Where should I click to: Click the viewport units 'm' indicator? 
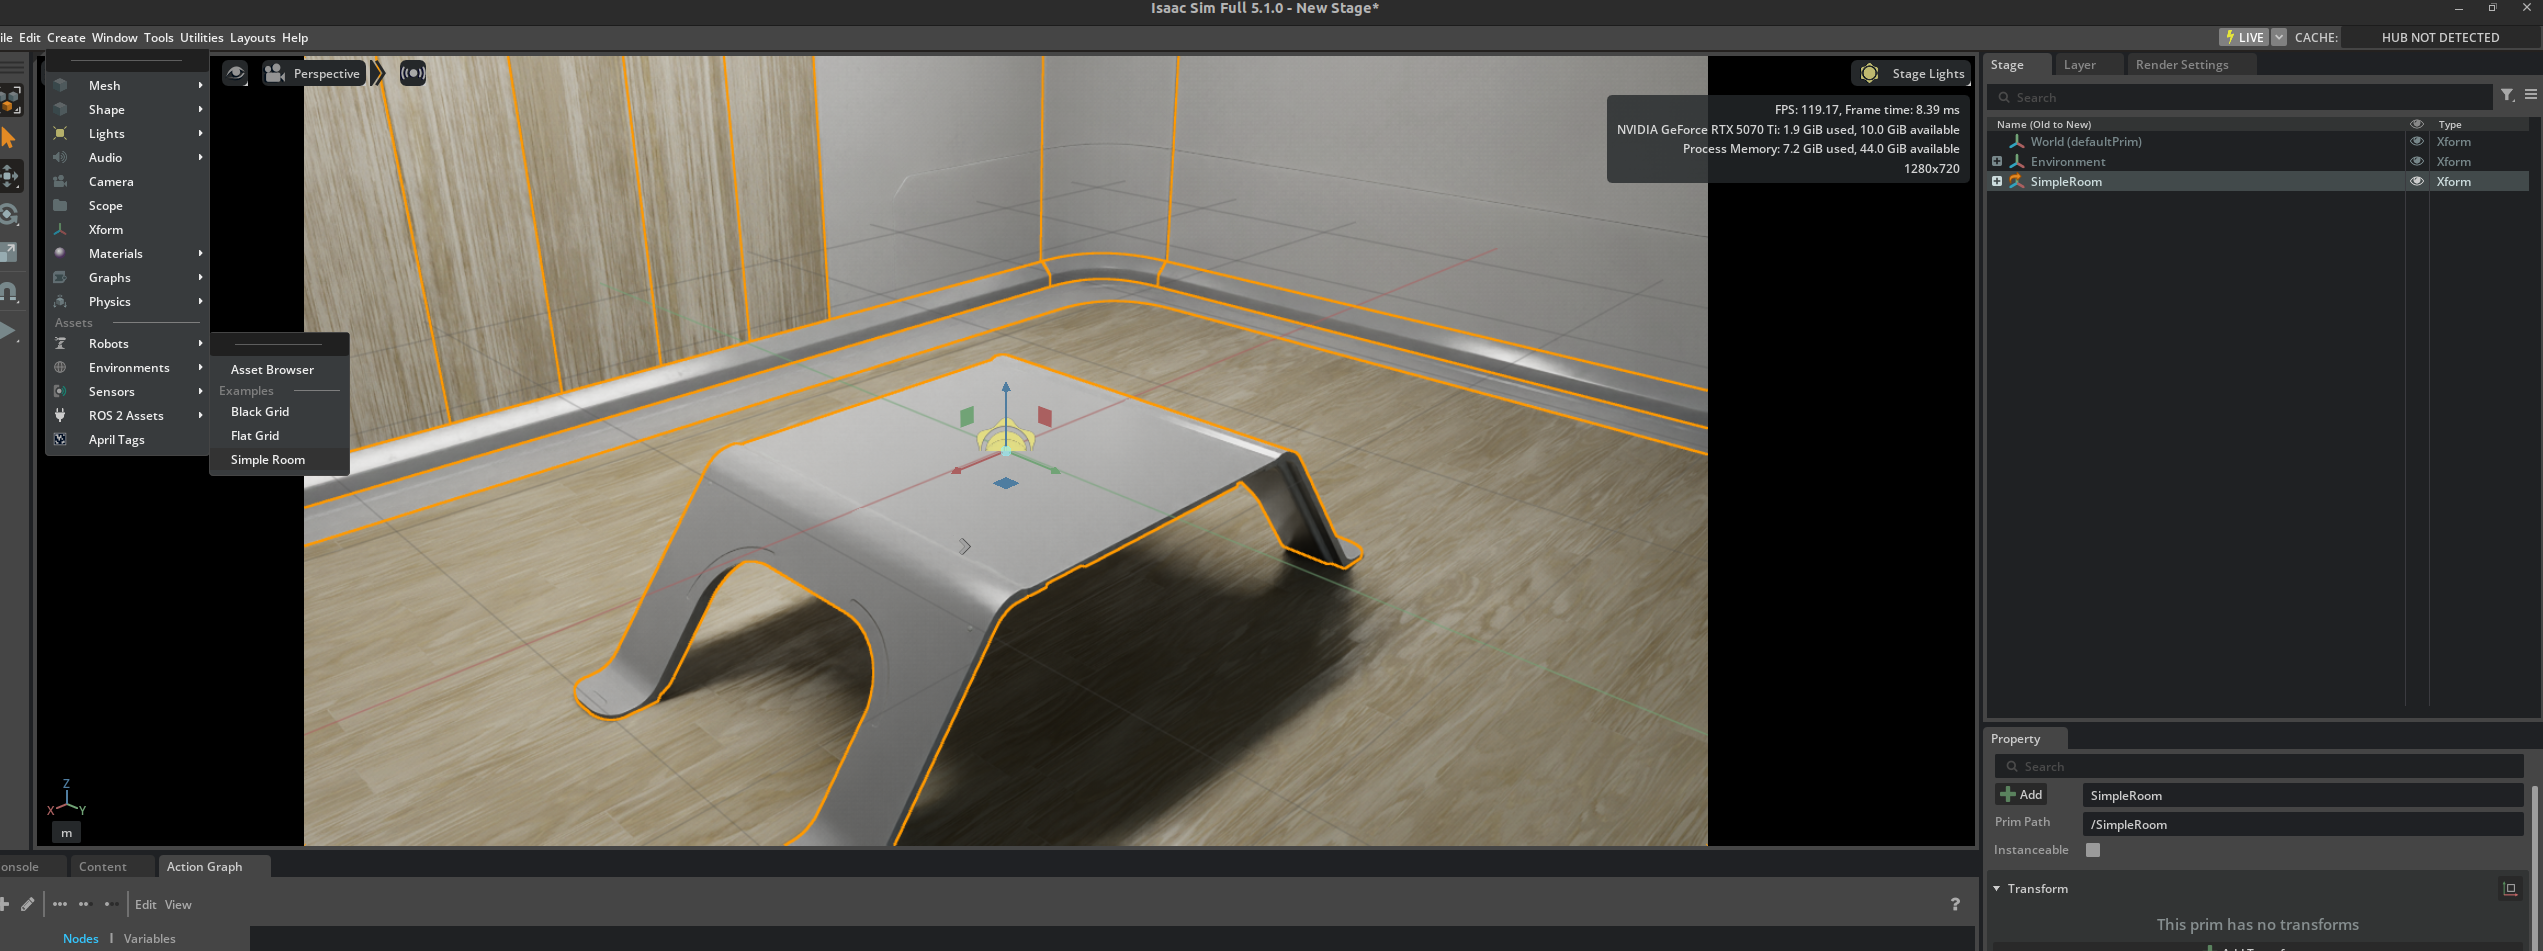(66, 832)
